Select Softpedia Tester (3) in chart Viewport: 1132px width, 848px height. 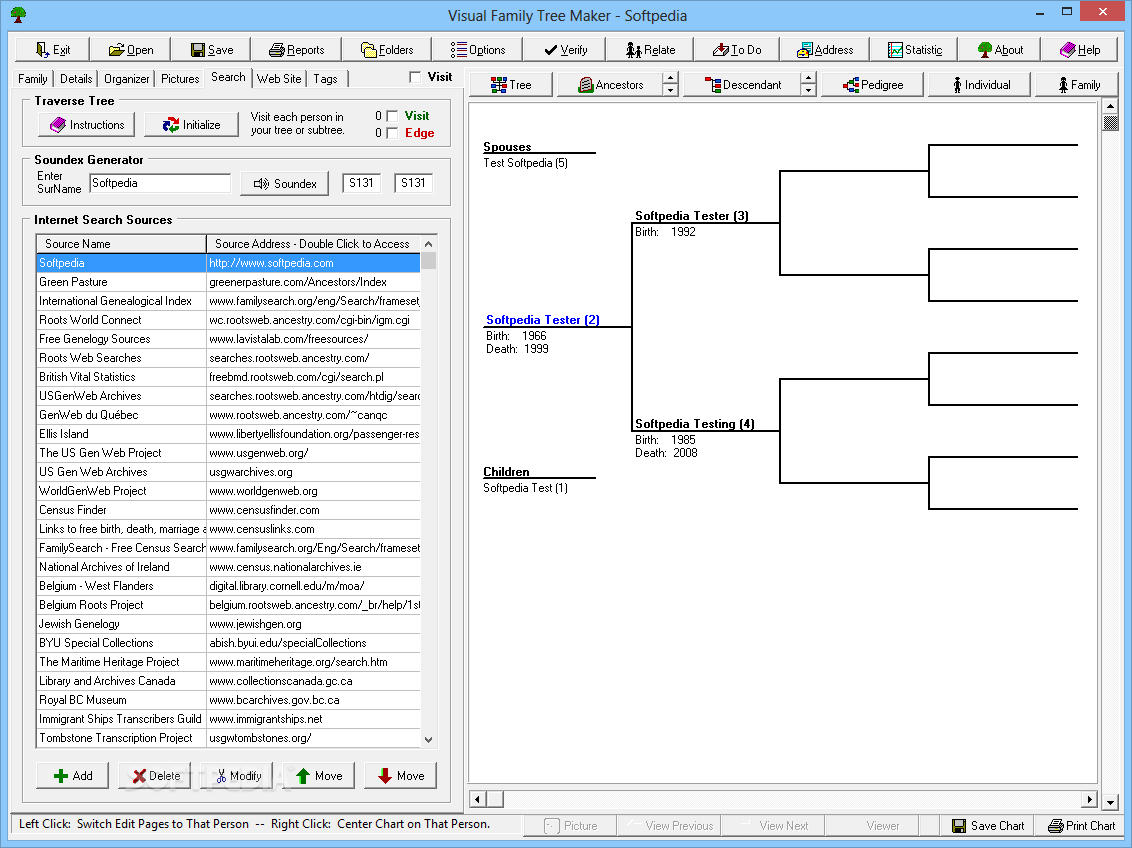(692, 216)
